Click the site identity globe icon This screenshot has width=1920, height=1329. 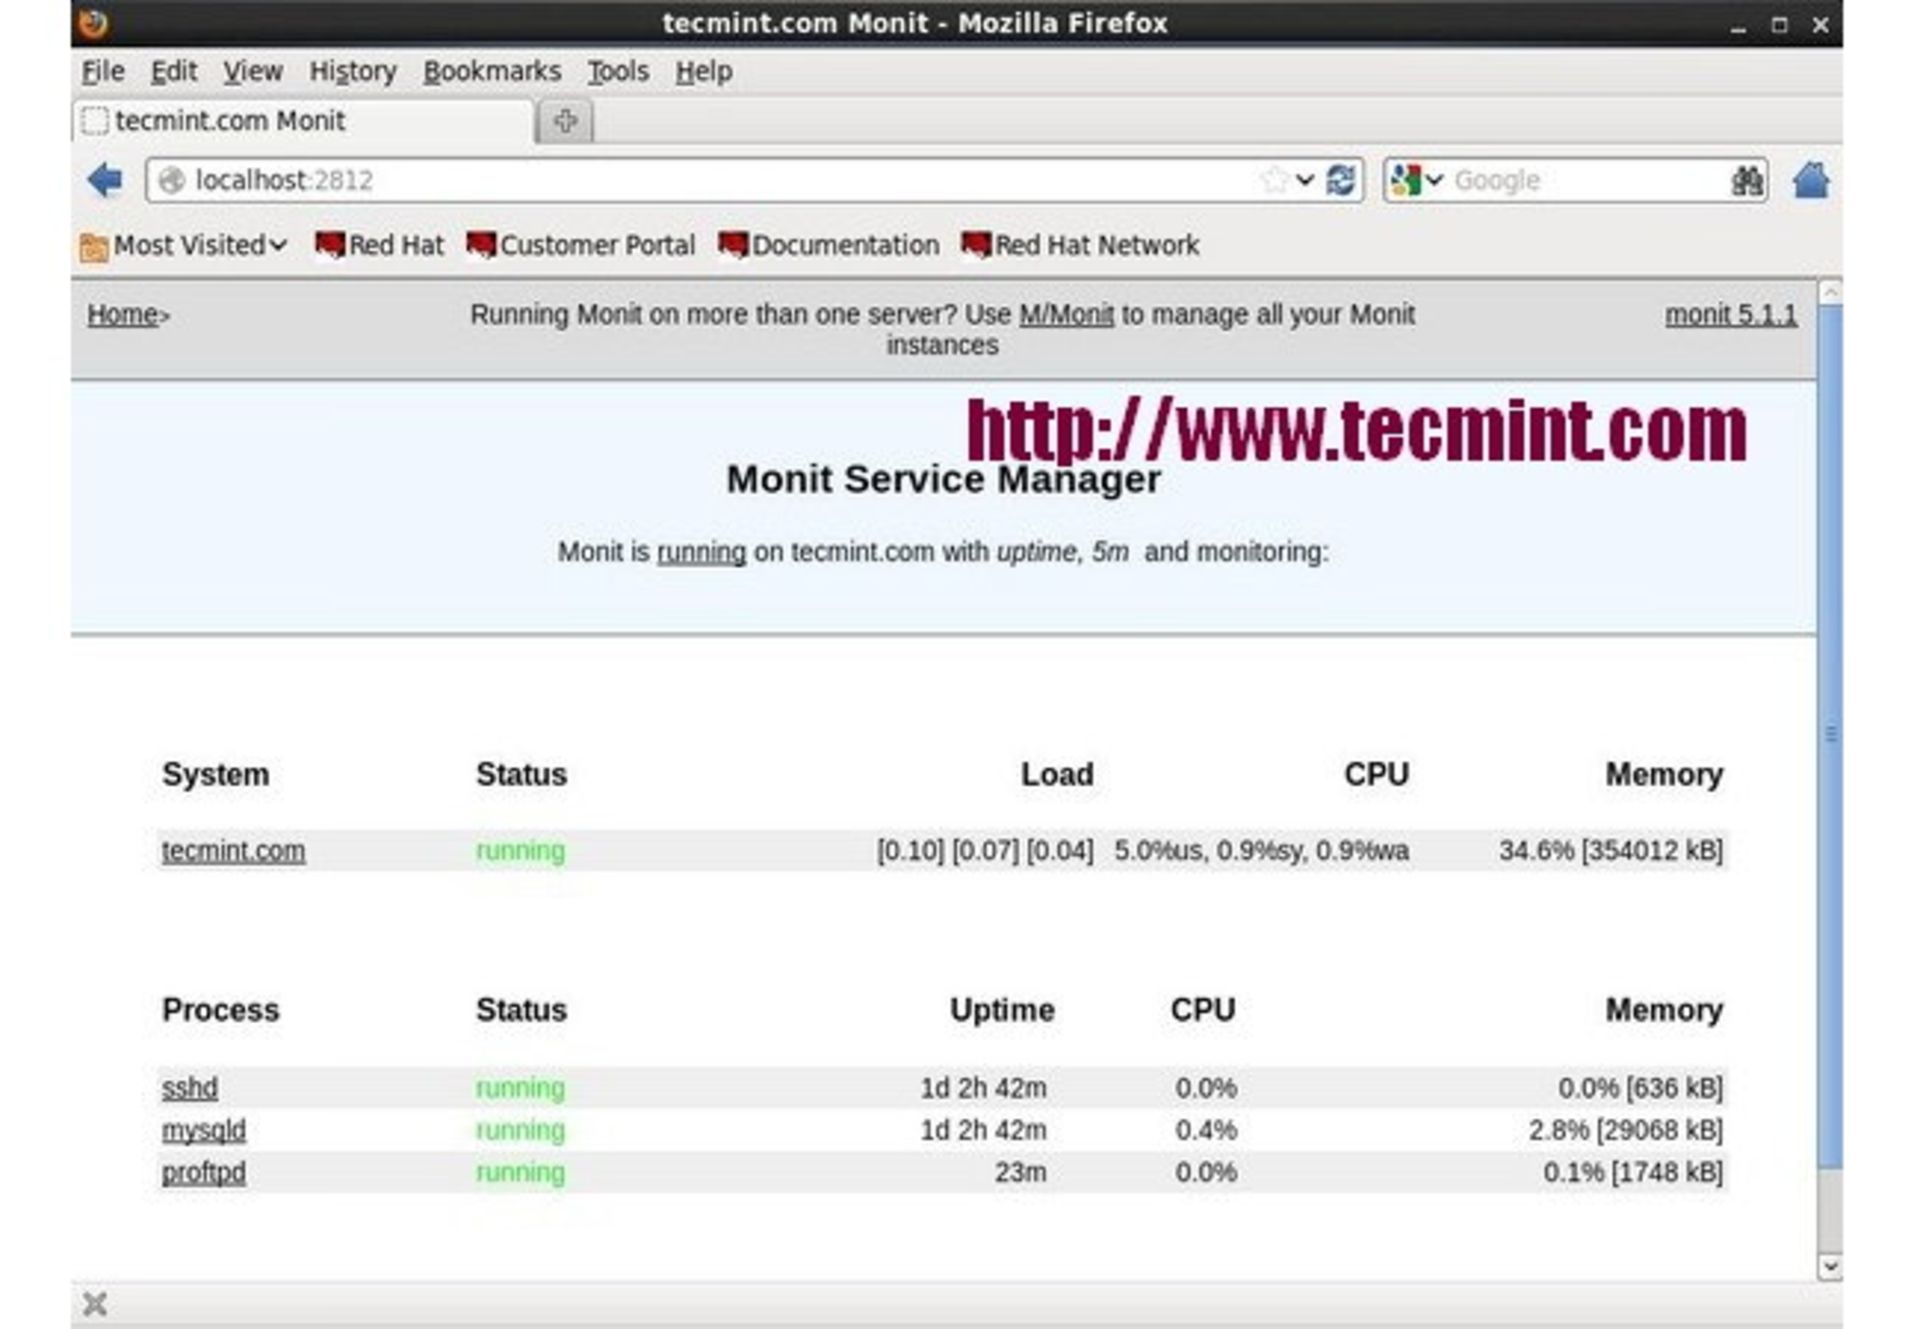coord(172,180)
